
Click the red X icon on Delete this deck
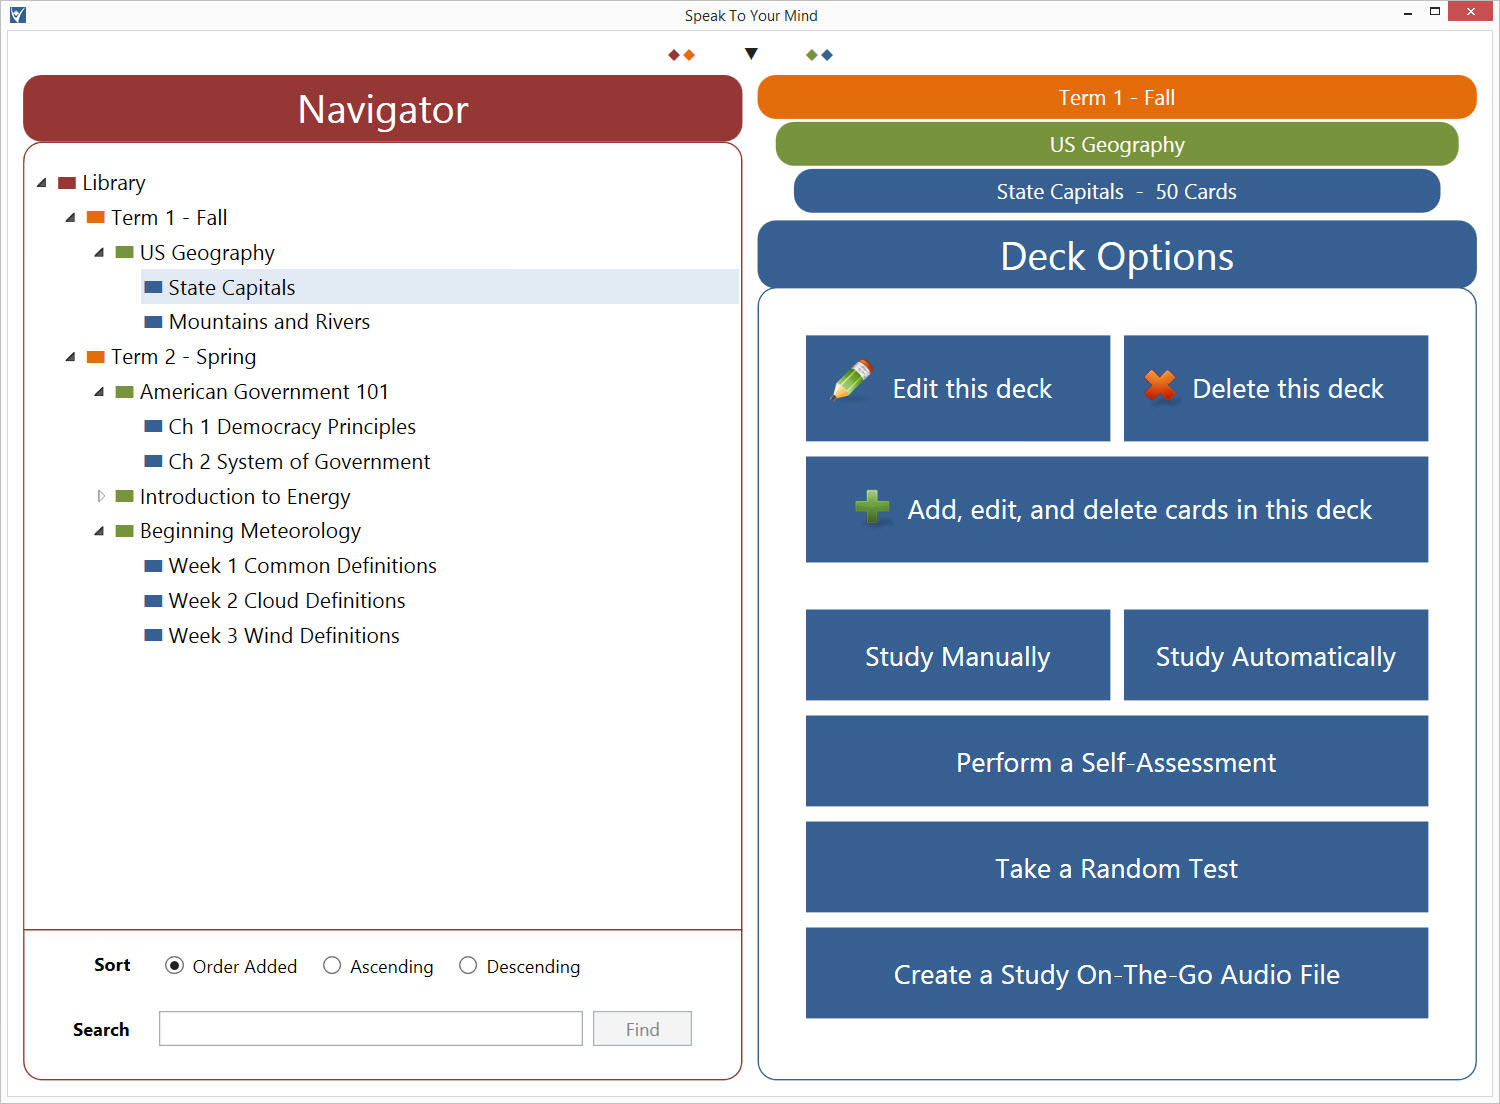(1160, 385)
